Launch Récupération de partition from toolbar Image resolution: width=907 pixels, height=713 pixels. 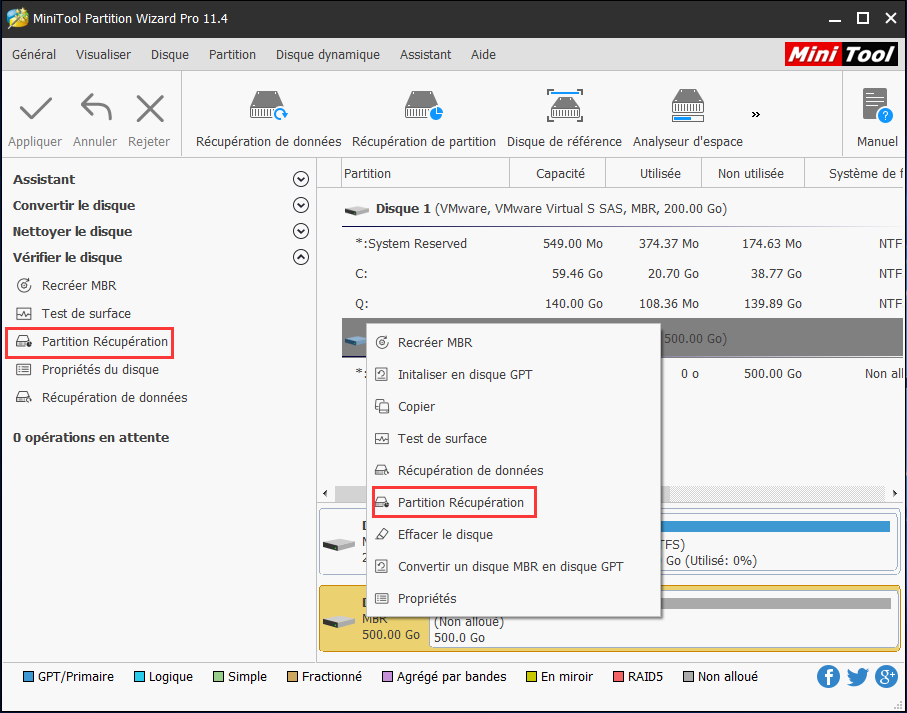(423, 119)
